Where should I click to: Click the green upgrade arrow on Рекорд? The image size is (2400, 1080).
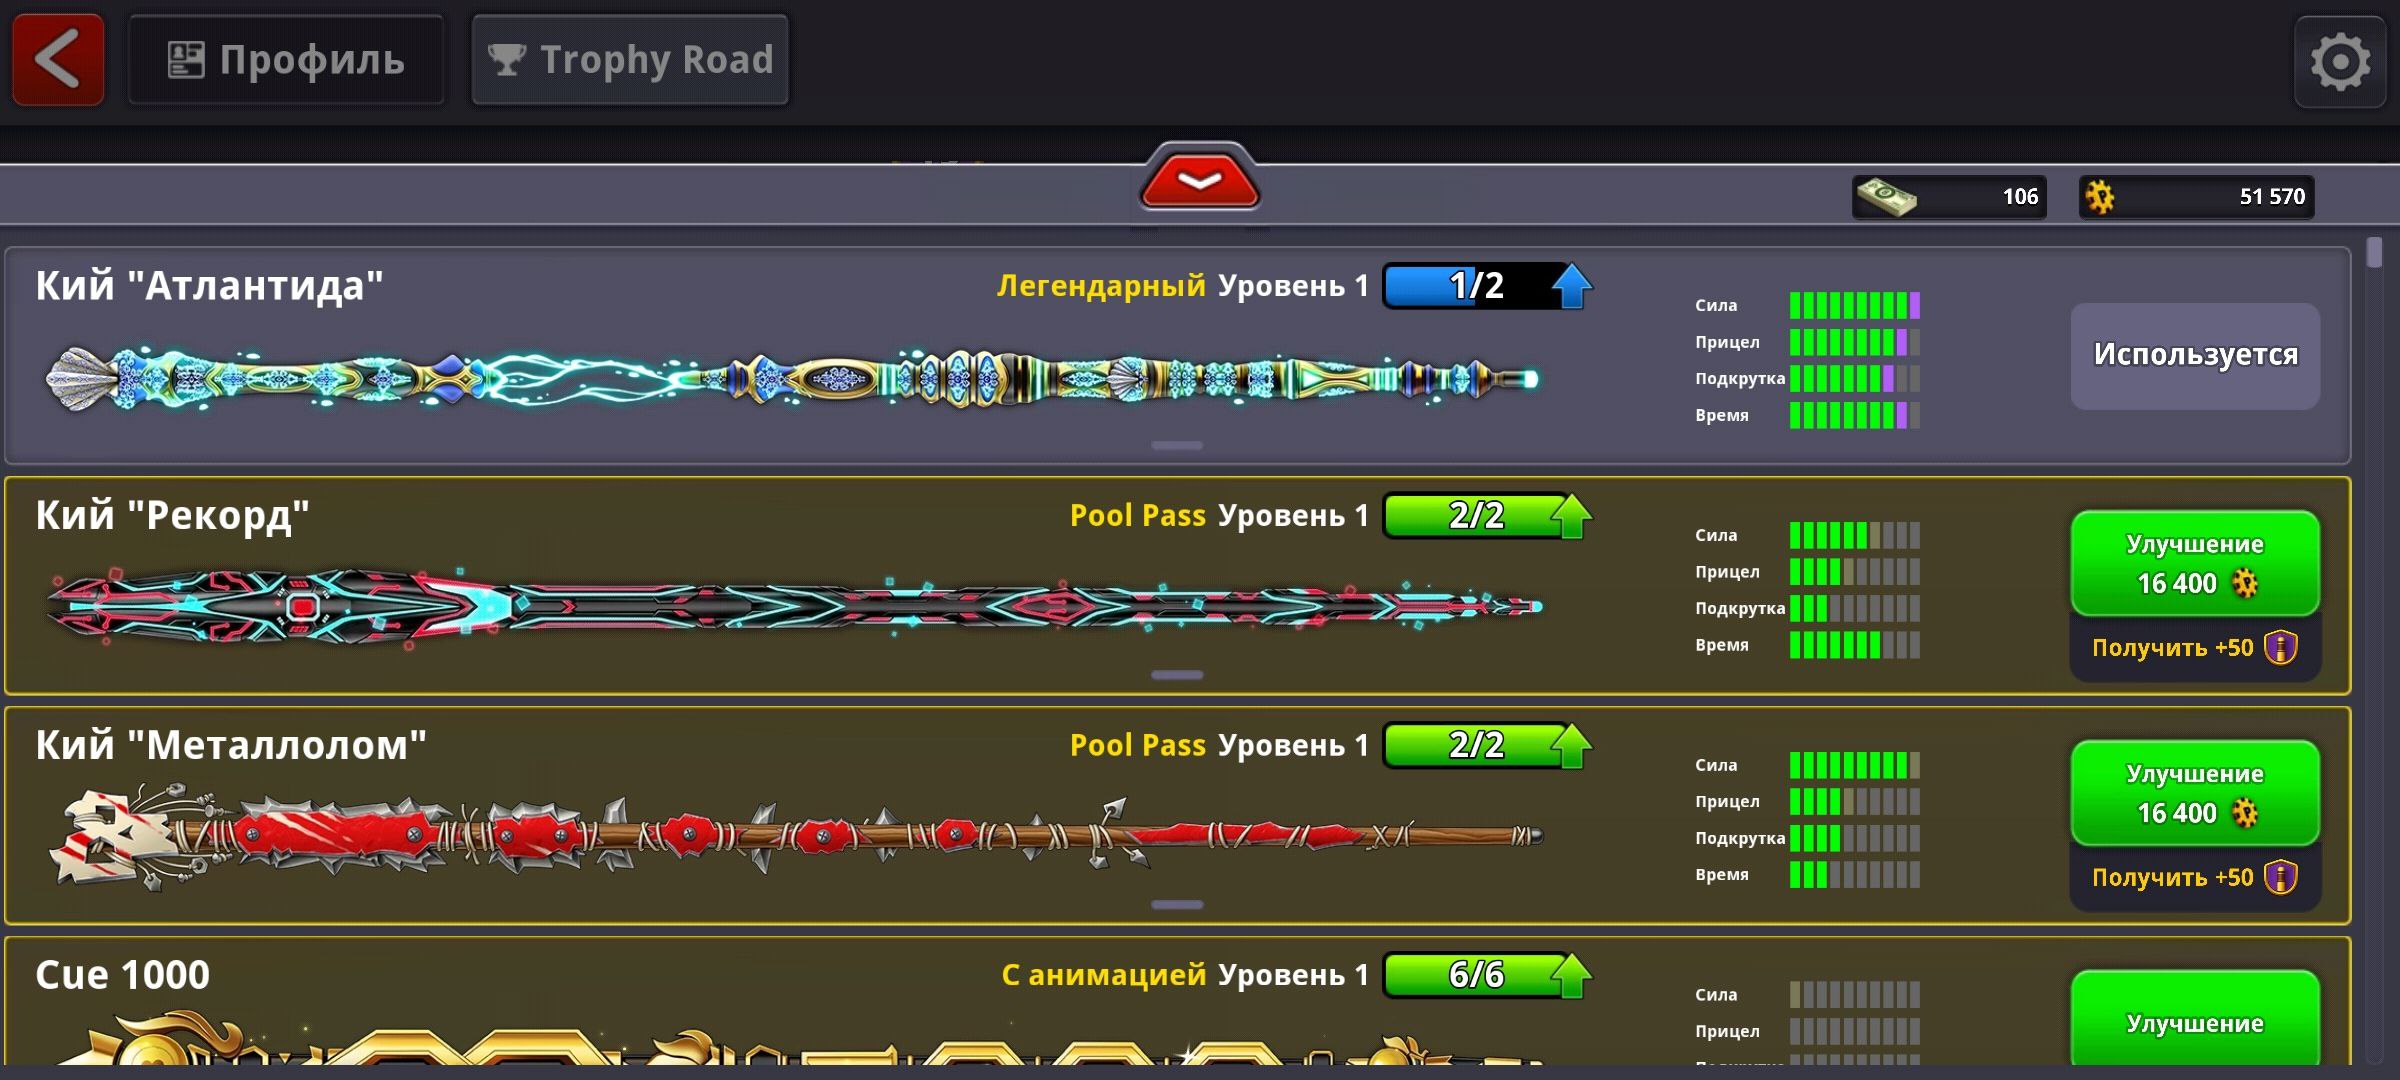[1571, 516]
